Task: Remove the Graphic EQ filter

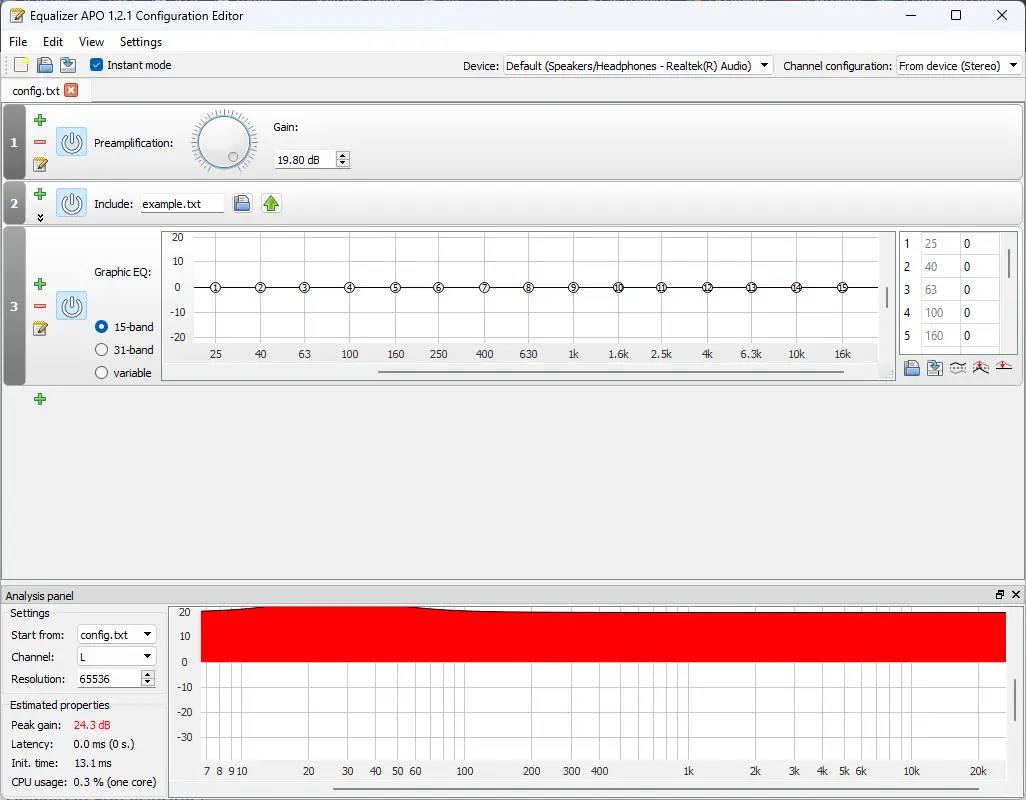Action: [39, 306]
